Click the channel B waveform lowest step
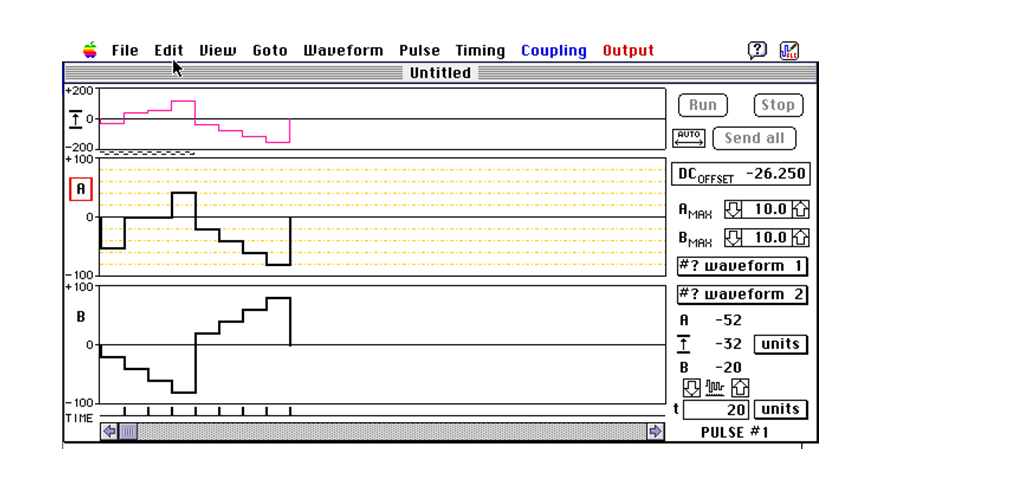This screenshot has height=497, width=1024. 184,393
